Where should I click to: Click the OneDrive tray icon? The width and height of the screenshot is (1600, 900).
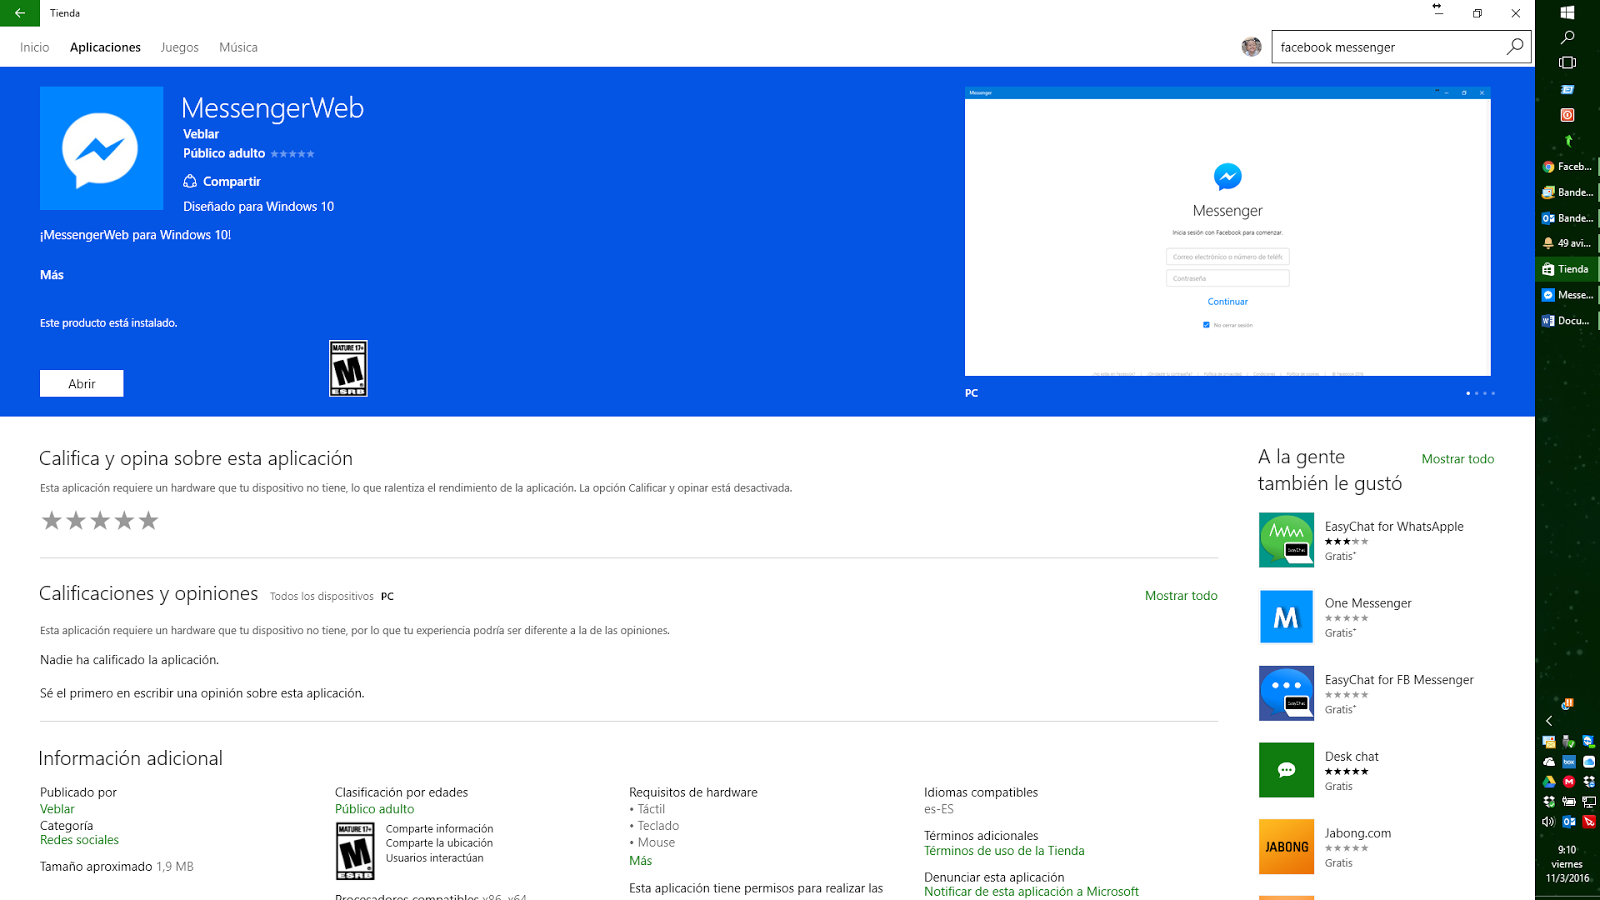point(1548,762)
